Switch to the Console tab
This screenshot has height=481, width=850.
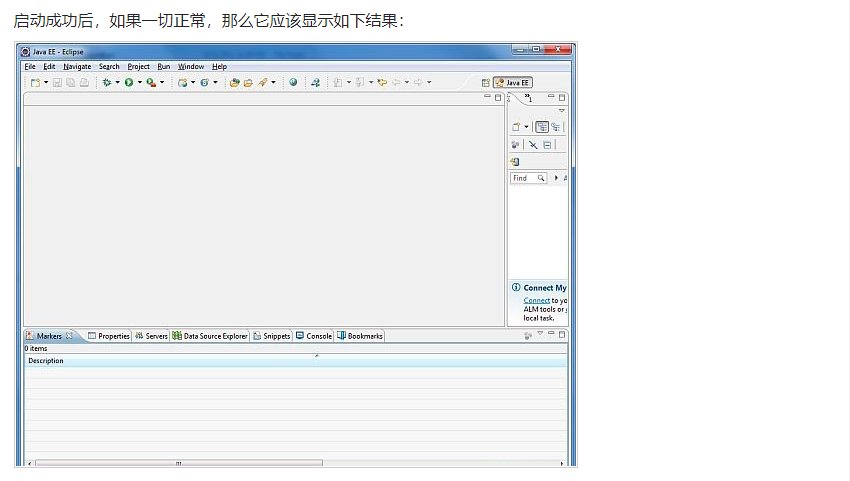point(314,336)
